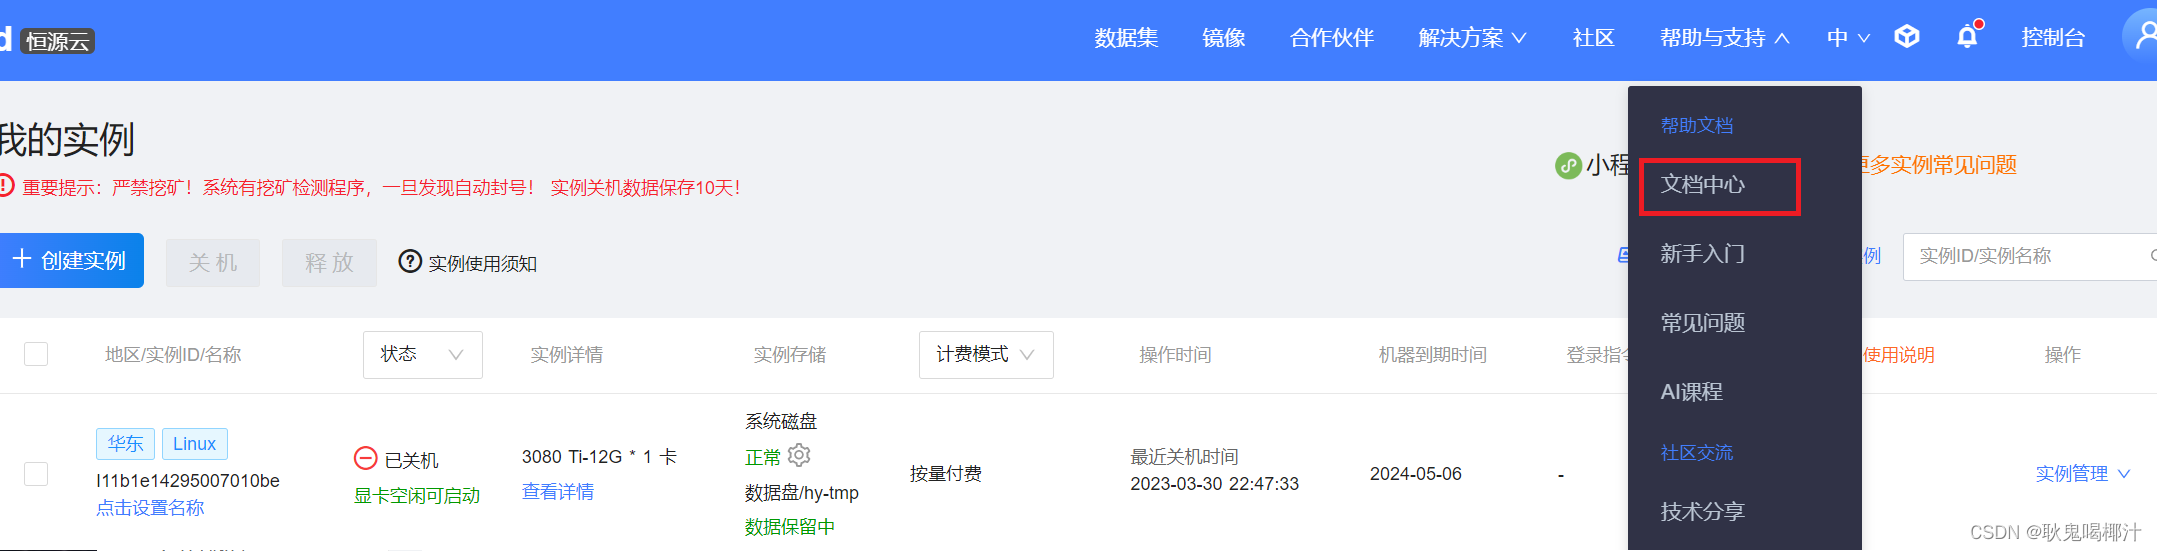Click the 实例存储 column header
2157x551 pixels.
point(790,355)
